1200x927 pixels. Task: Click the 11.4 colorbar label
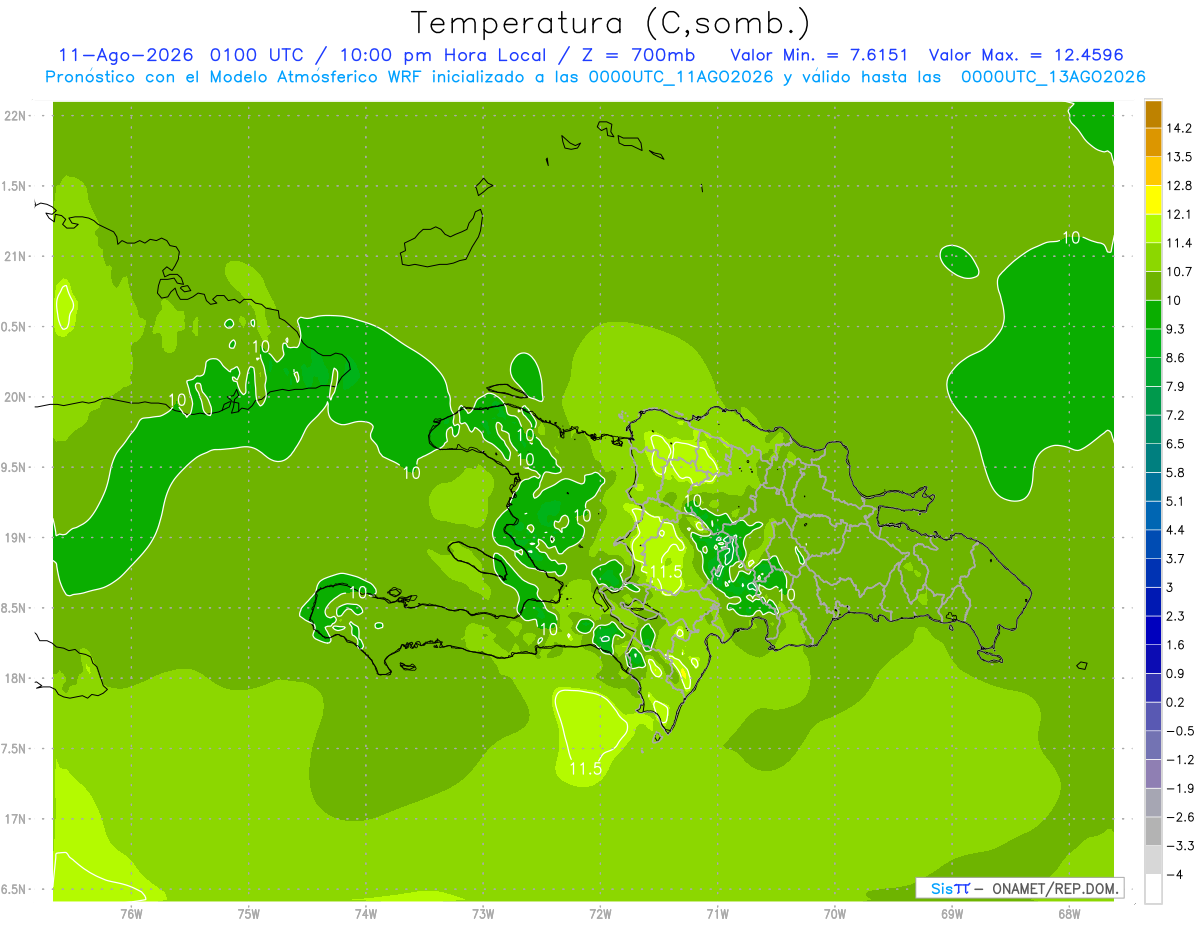(1178, 243)
